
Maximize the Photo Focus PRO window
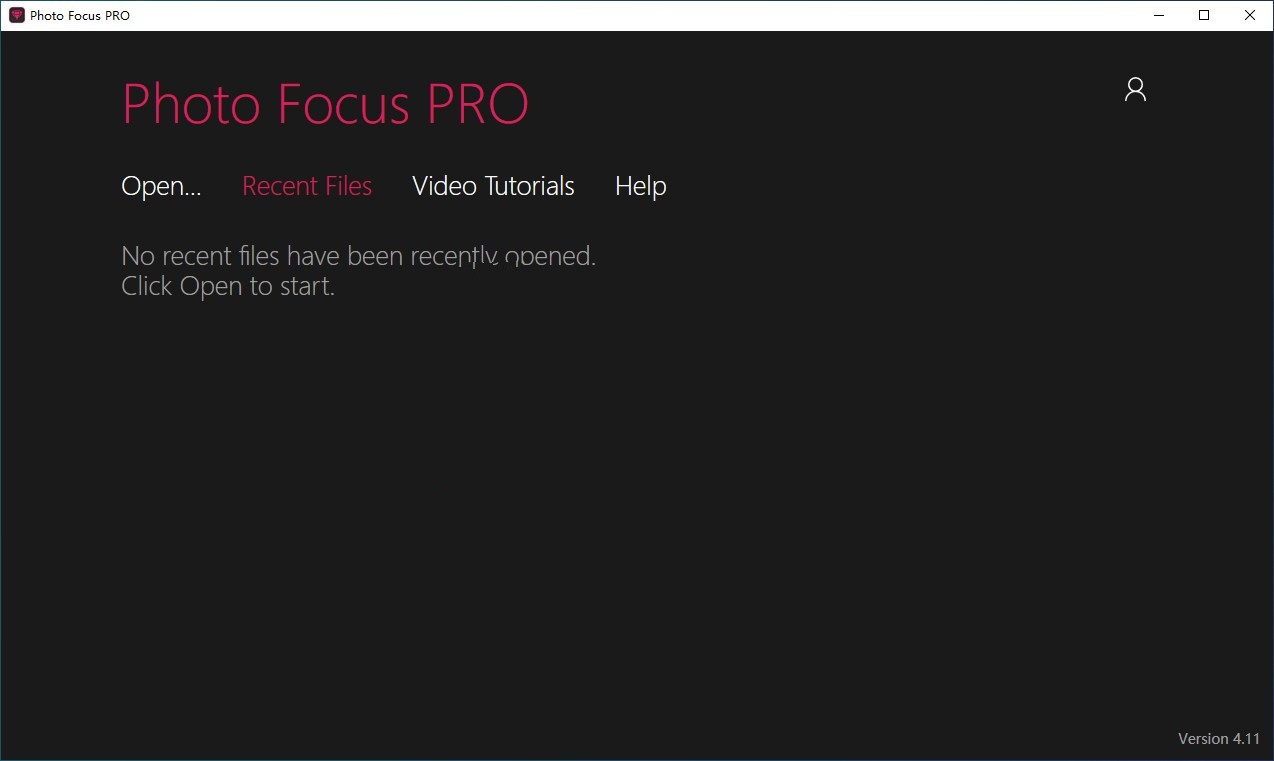[x=1204, y=15]
